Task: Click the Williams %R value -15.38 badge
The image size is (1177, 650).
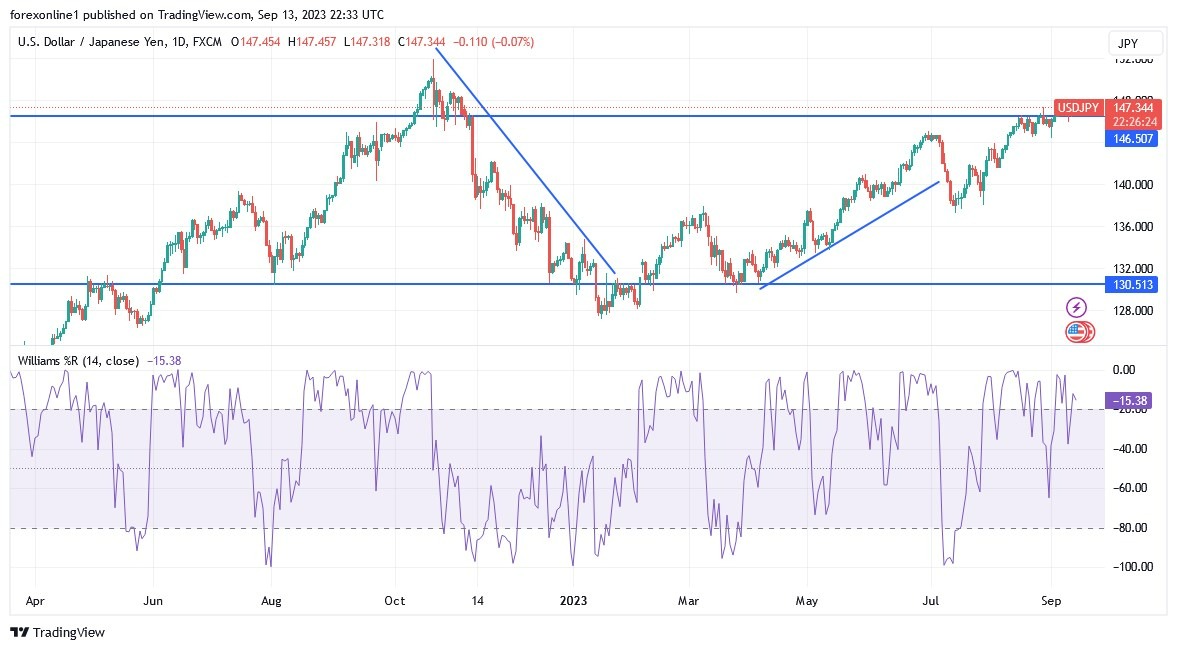Action: pyautogui.click(x=1128, y=402)
